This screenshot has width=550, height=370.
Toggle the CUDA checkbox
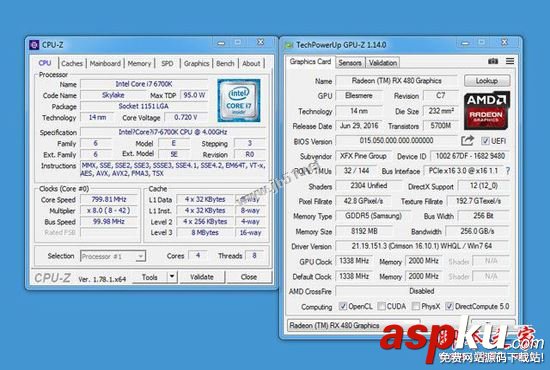[381, 306]
